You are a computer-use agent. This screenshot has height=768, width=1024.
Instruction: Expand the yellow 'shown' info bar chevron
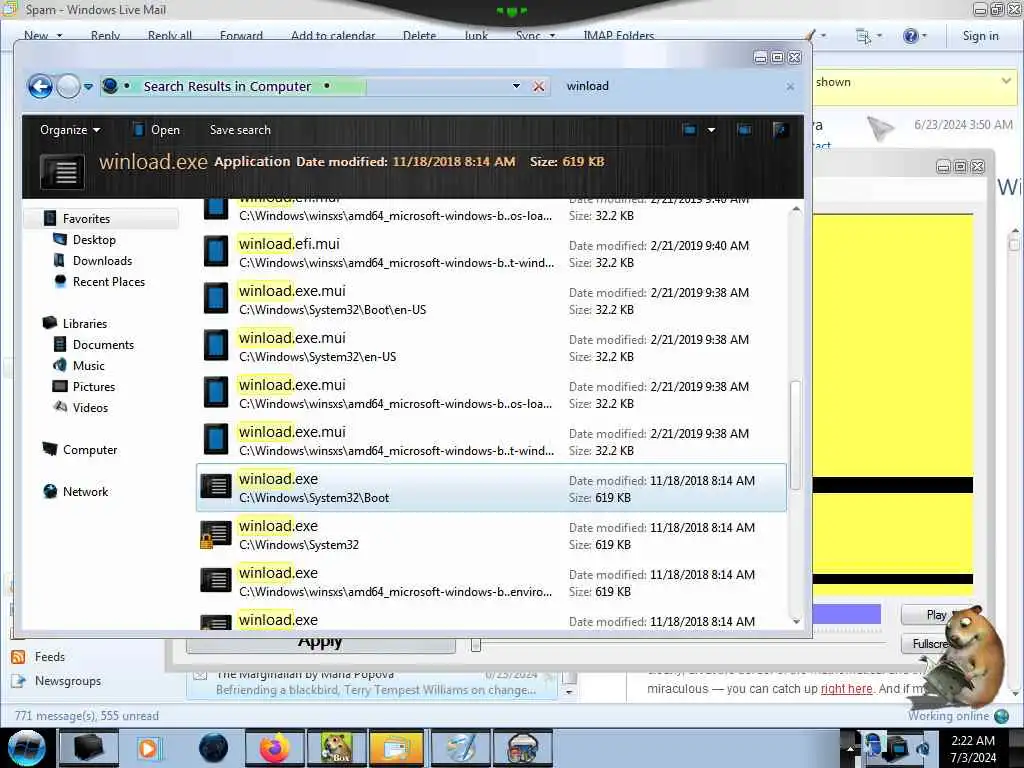point(1006,82)
